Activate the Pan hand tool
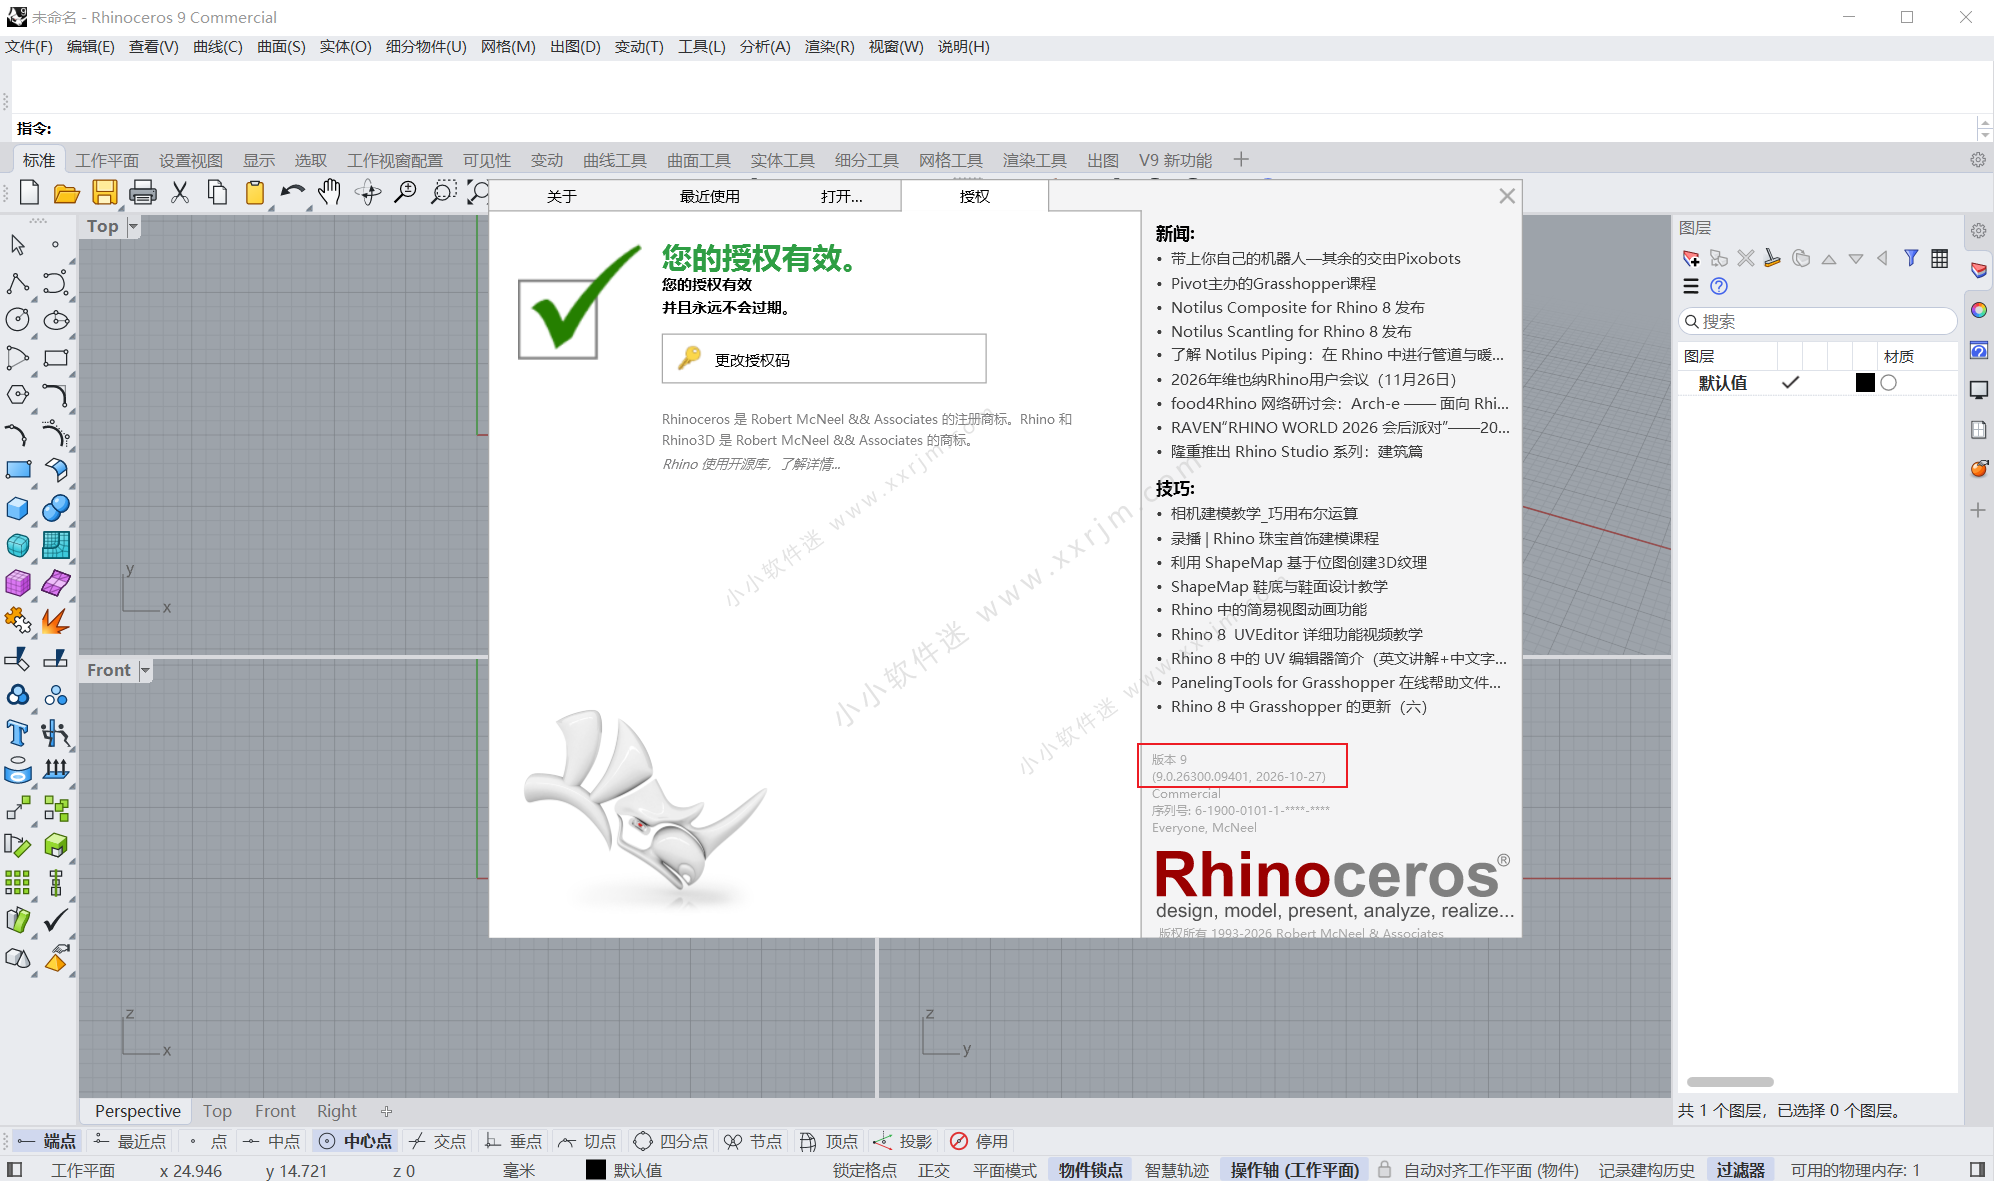The height and width of the screenshot is (1181, 1994). coord(329,192)
